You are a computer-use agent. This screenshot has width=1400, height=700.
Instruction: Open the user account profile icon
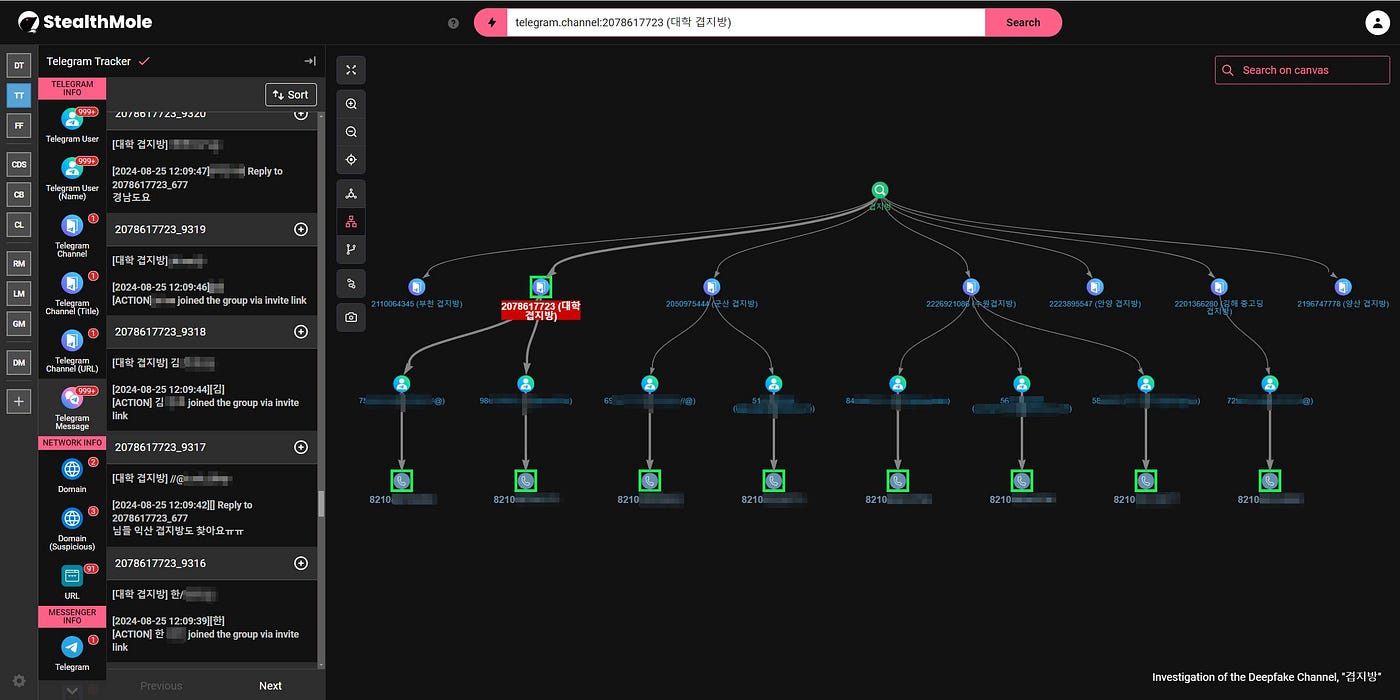(1377, 22)
